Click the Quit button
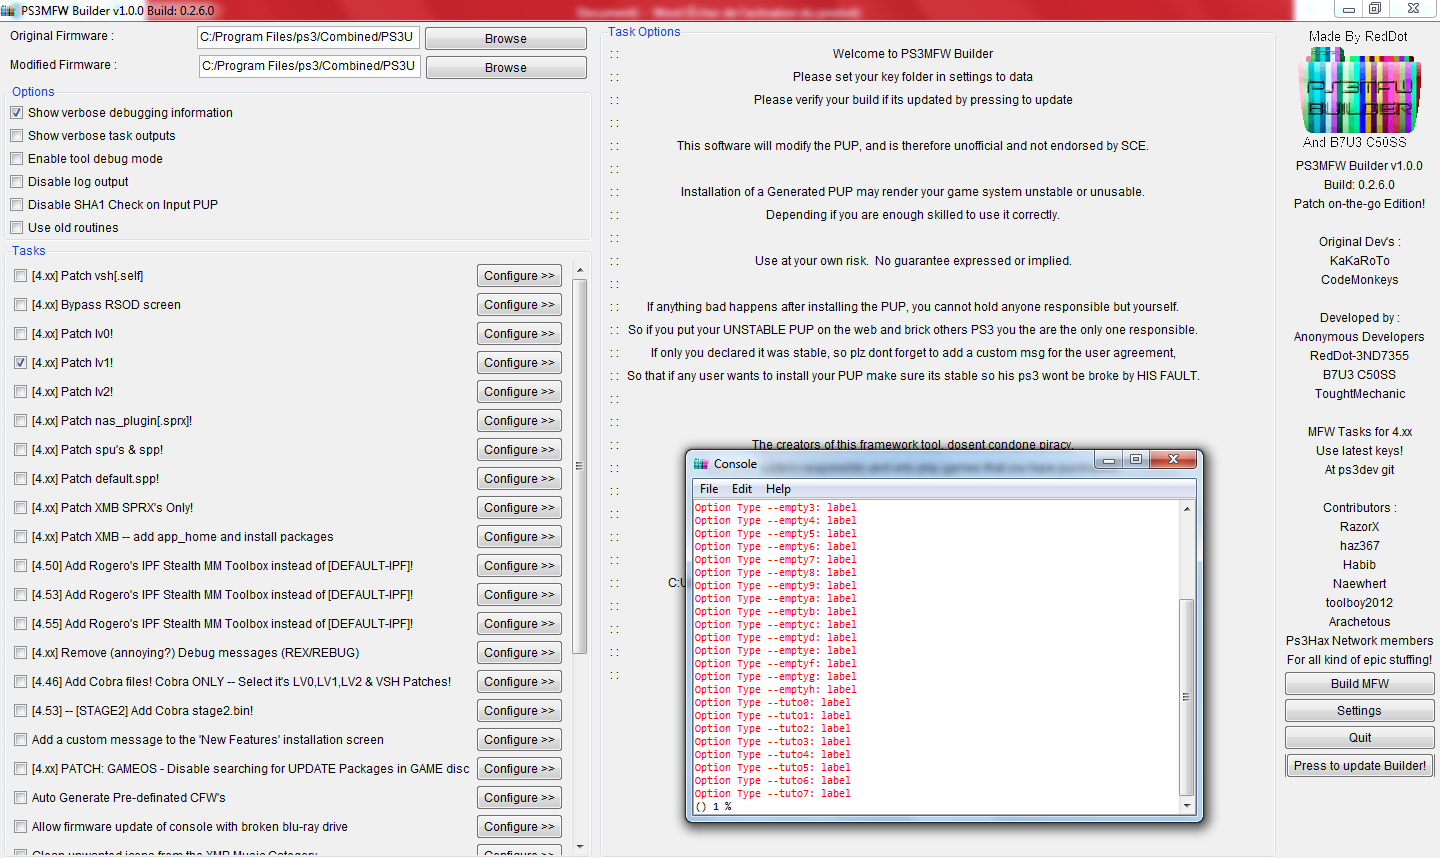The height and width of the screenshot is (858, 1440). click(x=1360, y=738)
